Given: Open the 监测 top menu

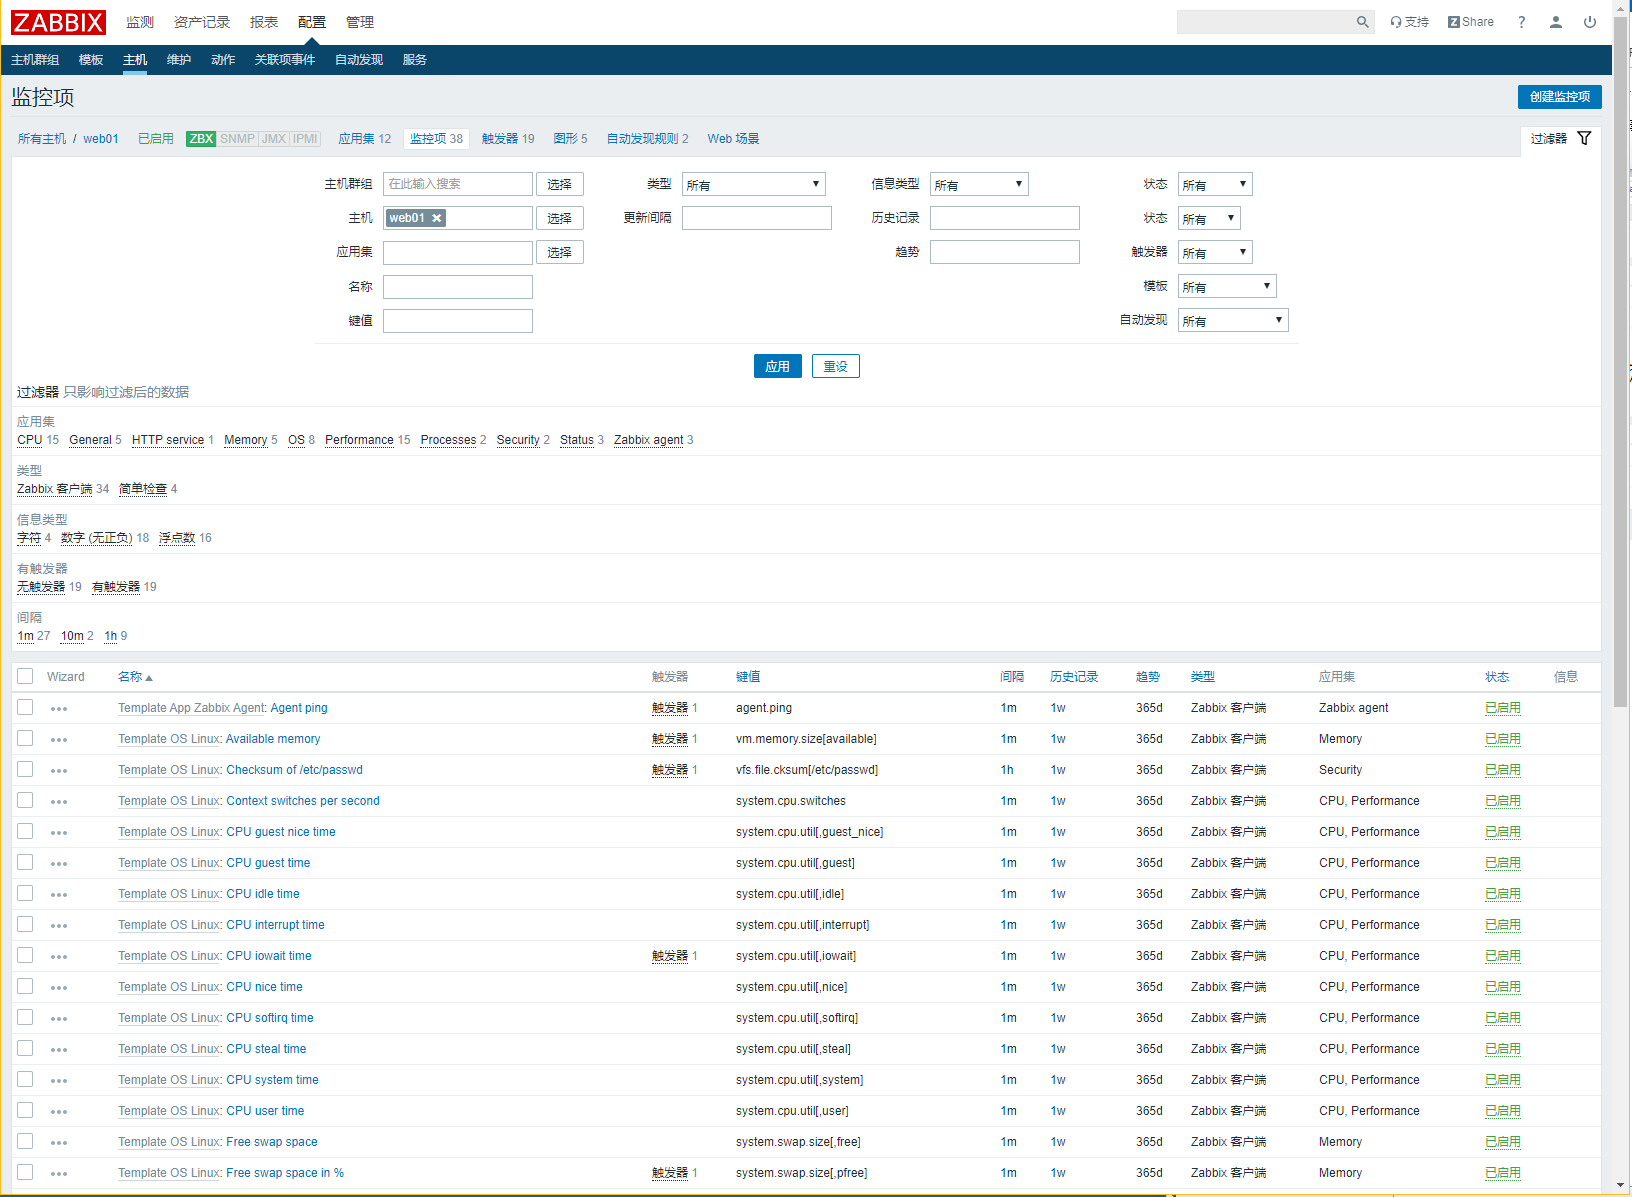Looking at the screenshot, I should 140,22.
